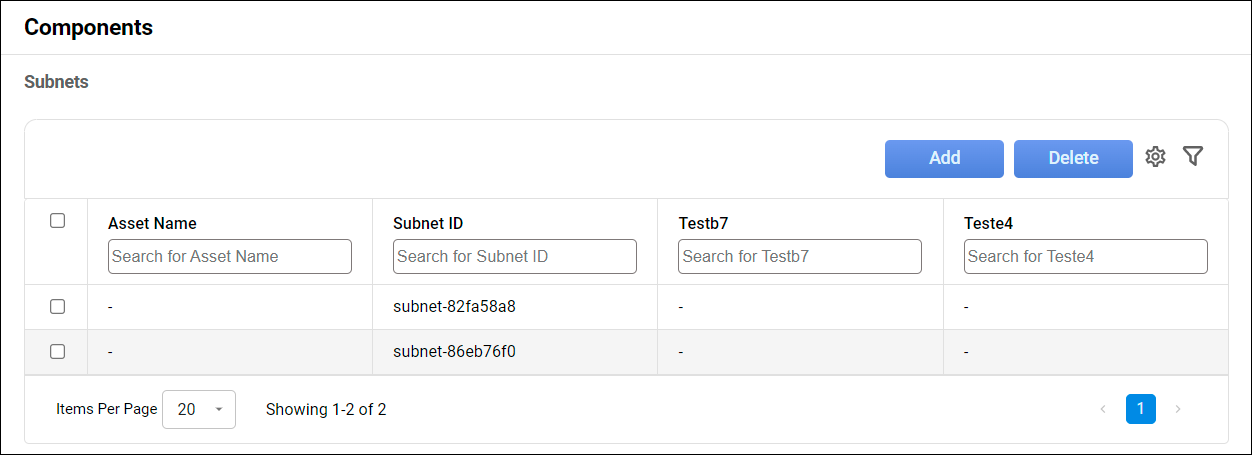This screenshot has height=455, width=1252.
Task: Focus the Search for Teste4 field
Action: [1085, 257]
